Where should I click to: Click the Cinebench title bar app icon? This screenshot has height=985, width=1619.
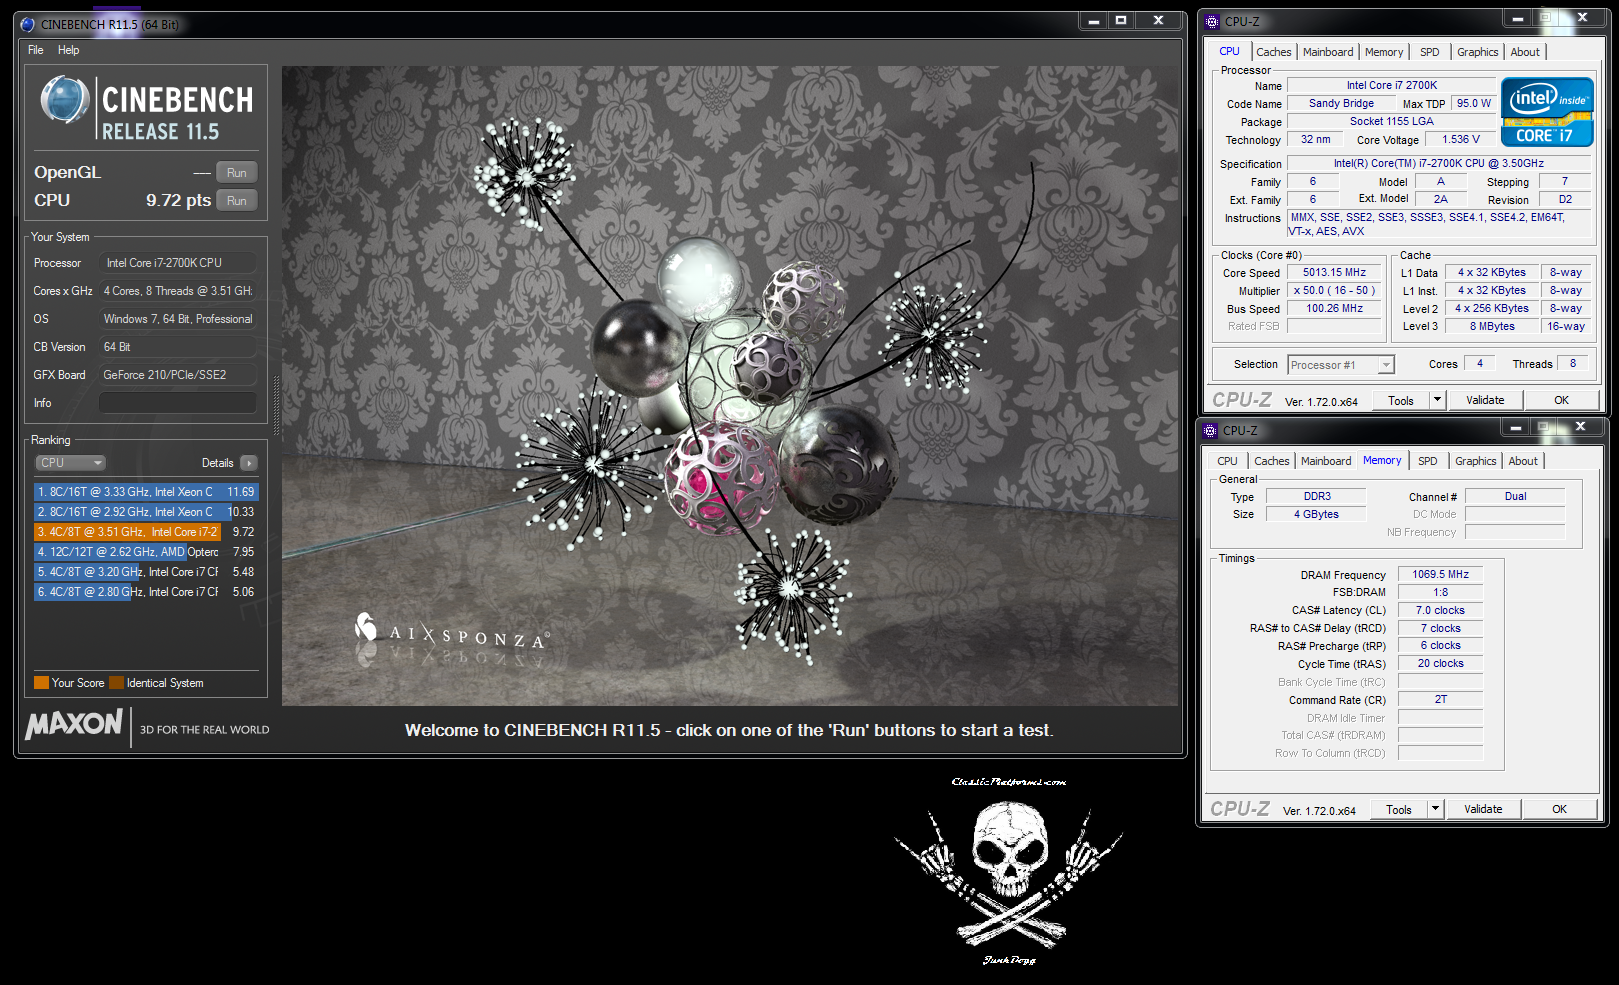click(28, 24)
